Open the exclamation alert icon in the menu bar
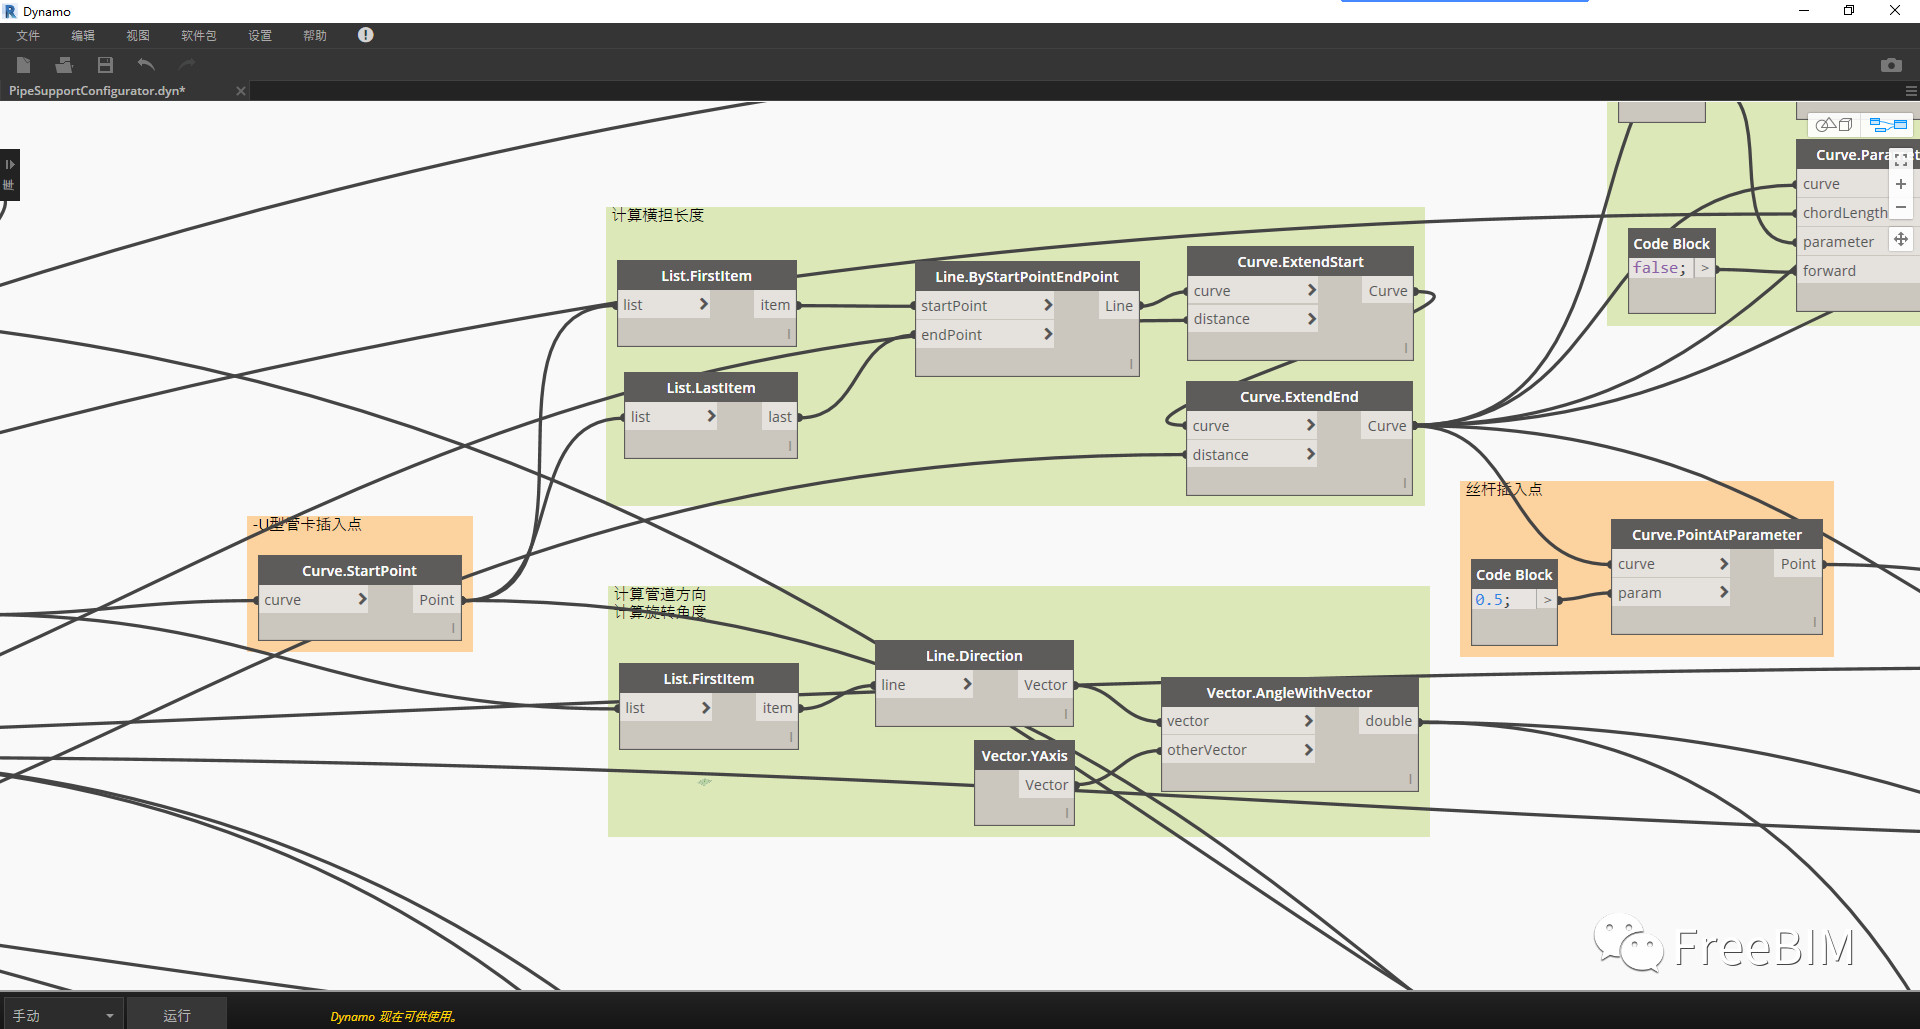Image resolution: width=1920 pixels, height=1029 pixels. tap(366, 35)
